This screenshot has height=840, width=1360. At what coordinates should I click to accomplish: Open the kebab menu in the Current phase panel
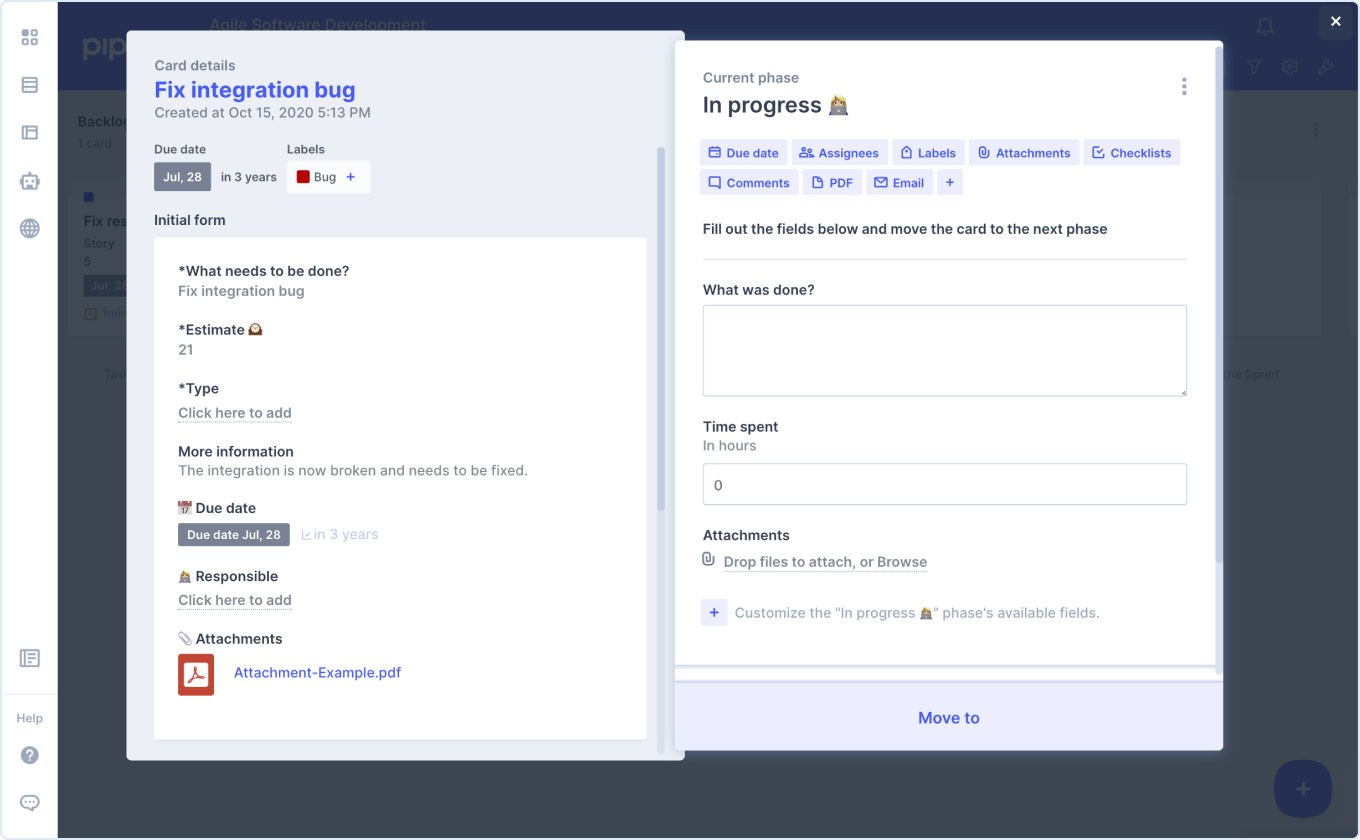pos(1184,86)
